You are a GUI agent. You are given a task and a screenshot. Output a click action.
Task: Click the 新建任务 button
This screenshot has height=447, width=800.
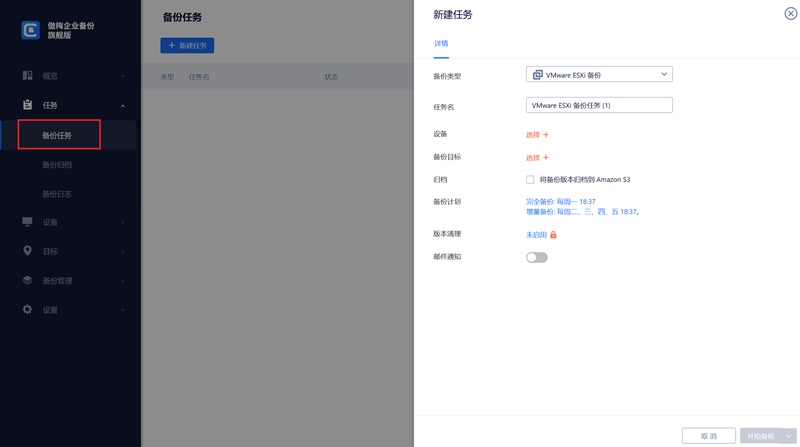point(187,45)
